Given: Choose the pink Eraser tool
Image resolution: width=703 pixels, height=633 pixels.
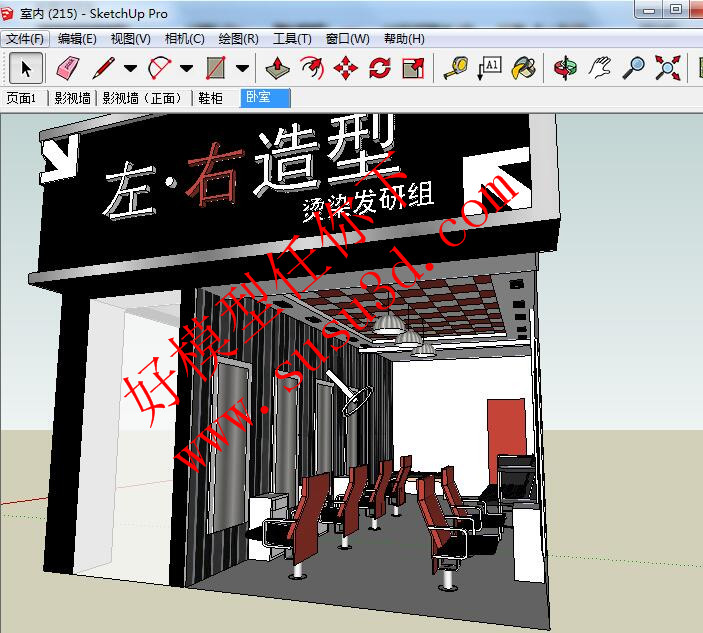Looking at the screenshot, I should pyautogui.click(x=68, y=68).
